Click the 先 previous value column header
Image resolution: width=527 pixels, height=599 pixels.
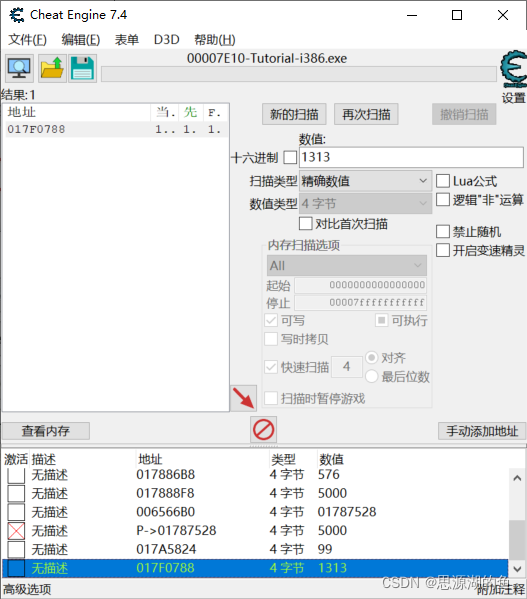pos(190,112)
